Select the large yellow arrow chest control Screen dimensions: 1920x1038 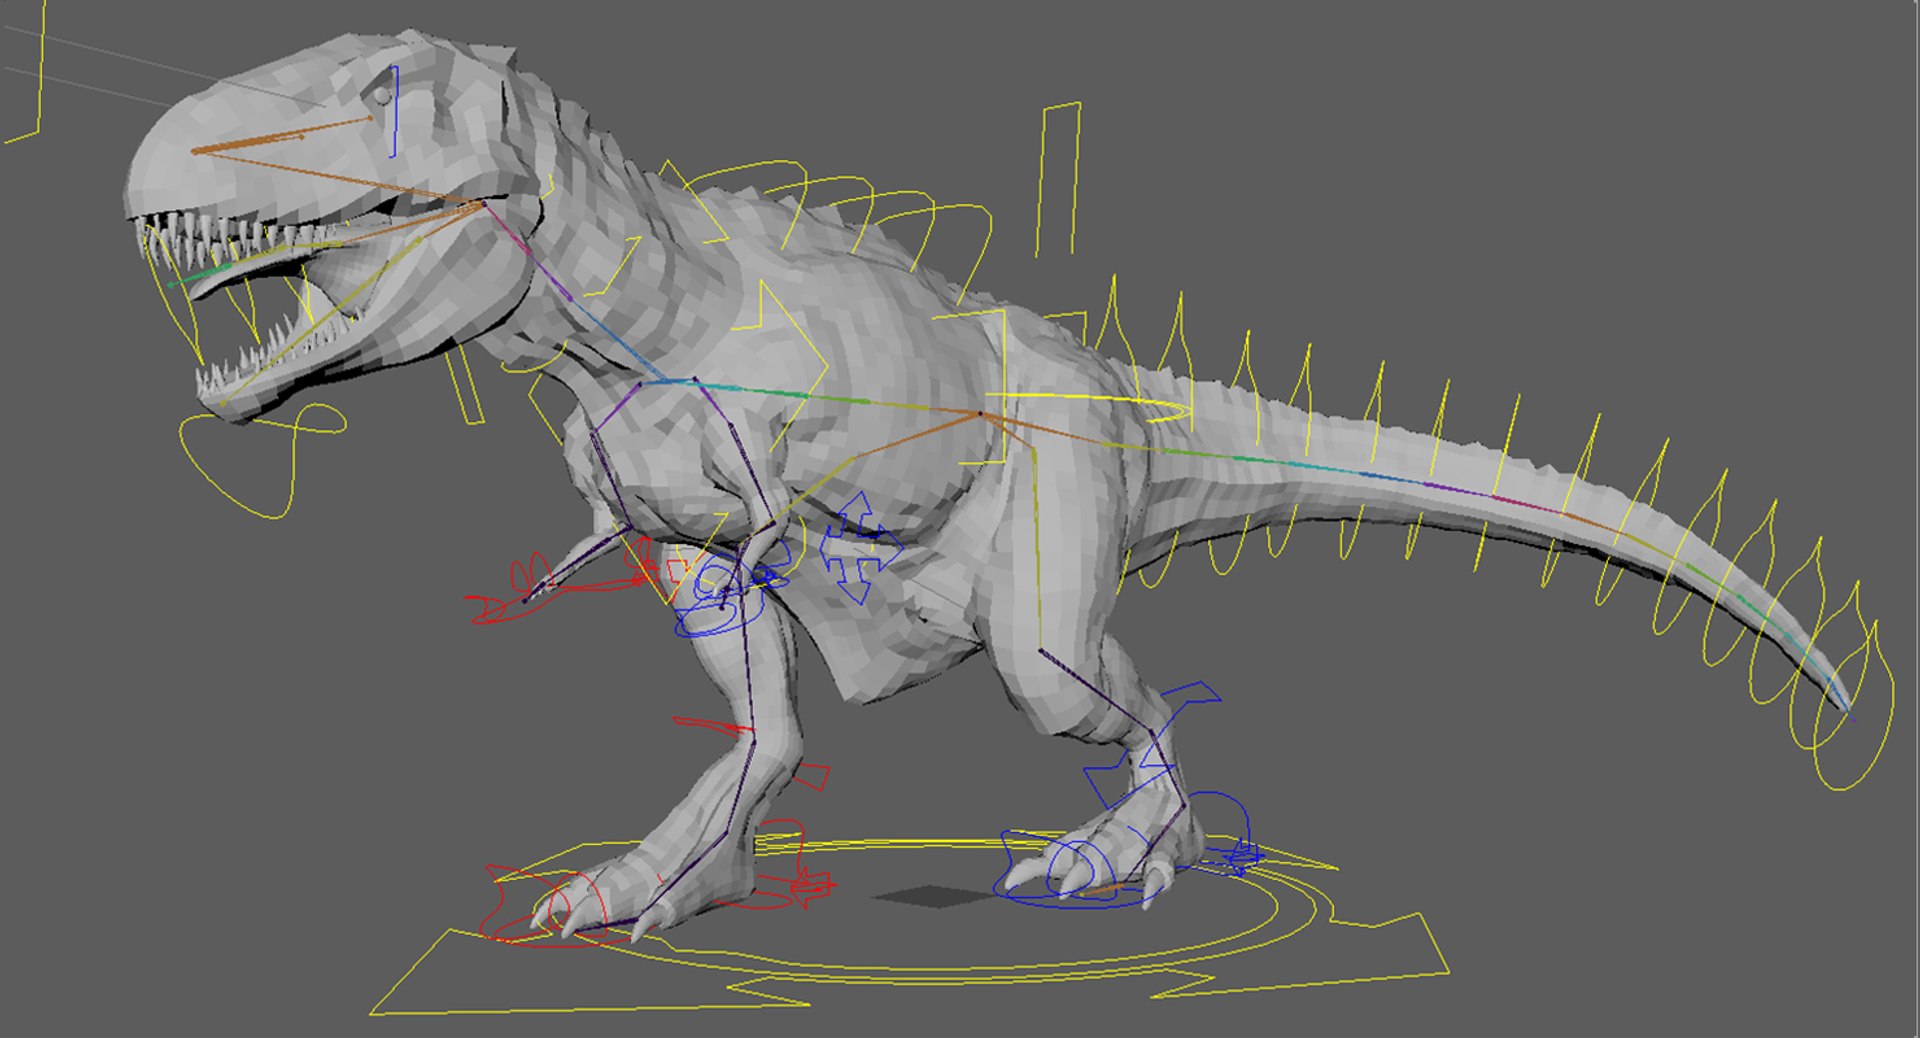pyautogui.click(x=780, y=365)
